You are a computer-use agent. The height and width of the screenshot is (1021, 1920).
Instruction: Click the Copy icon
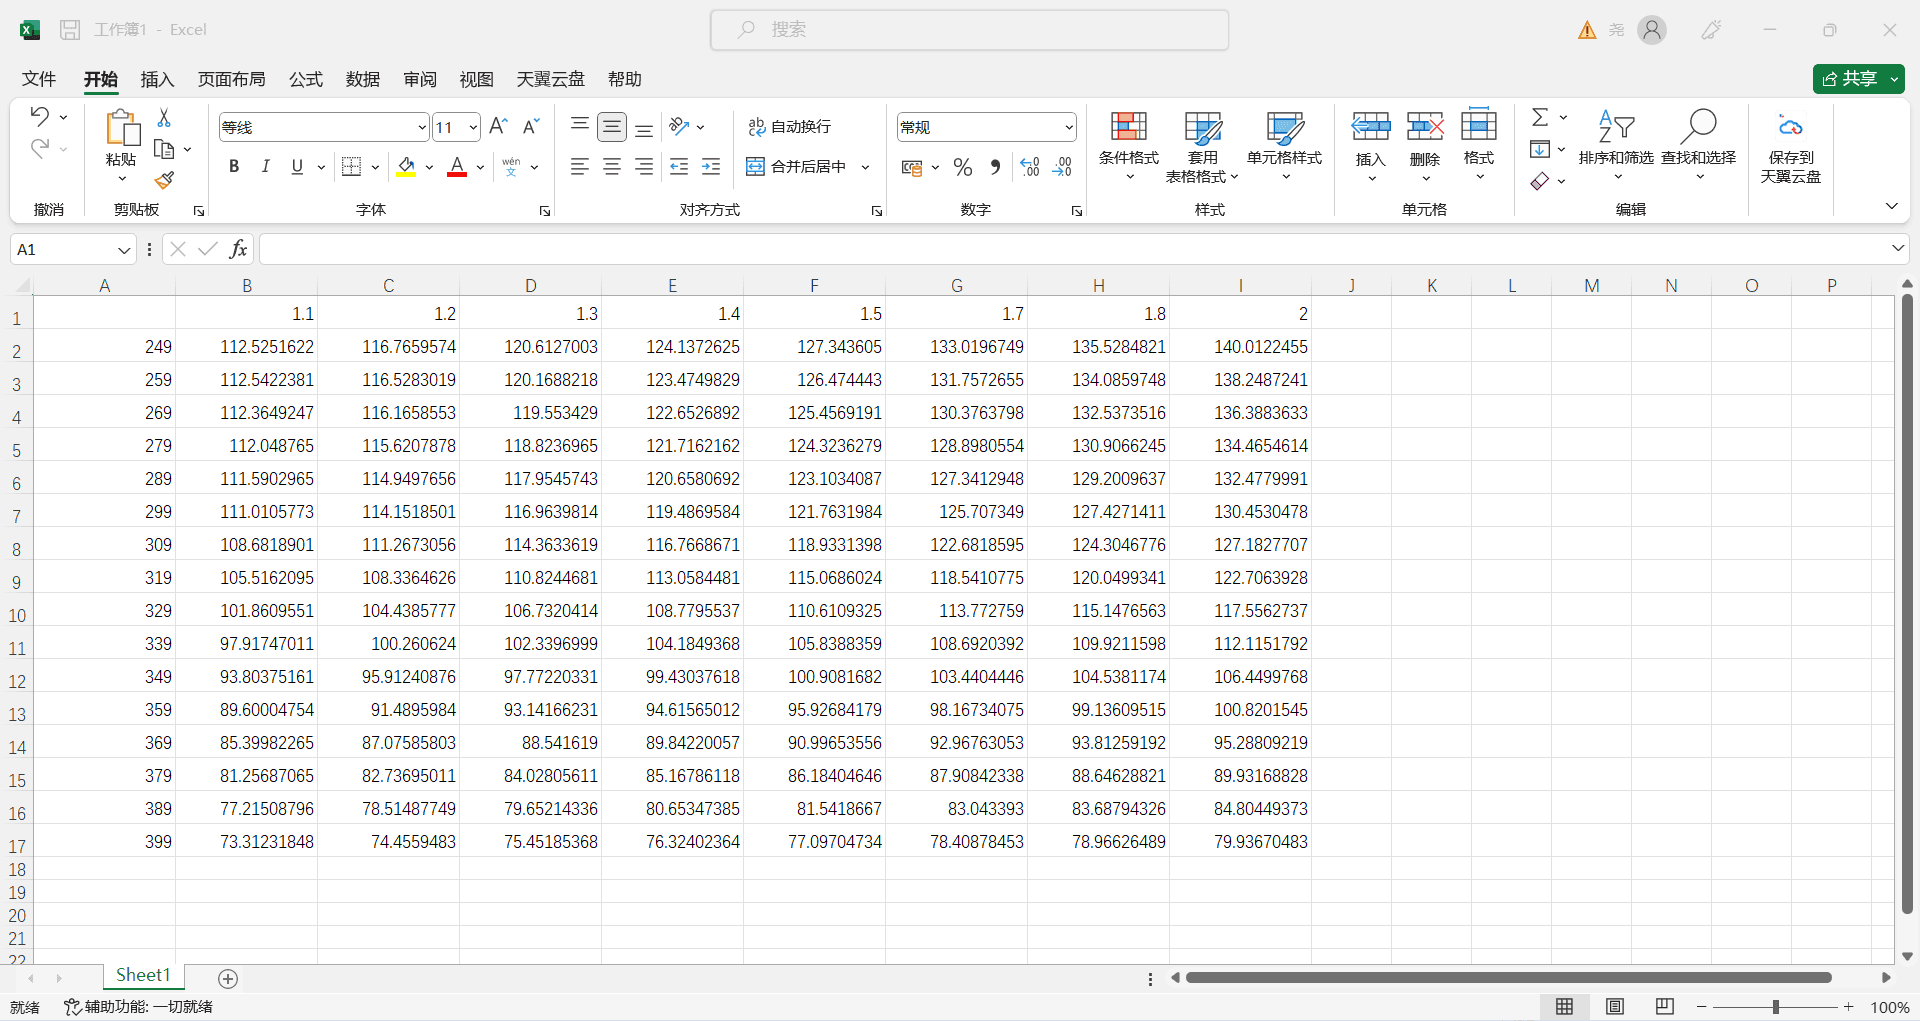(165, 149)
